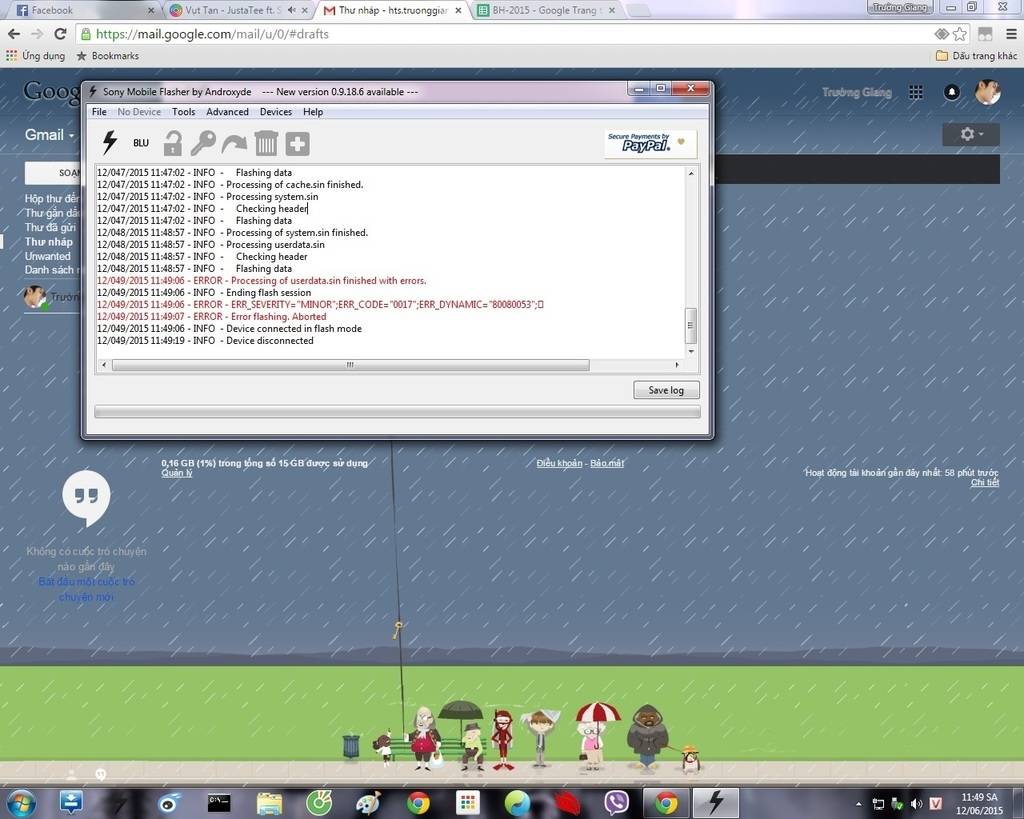Image resolution: width=1024 pixels, height=819 pixels.
Task: Click the Chrome address bar URL
Action: 212,34
